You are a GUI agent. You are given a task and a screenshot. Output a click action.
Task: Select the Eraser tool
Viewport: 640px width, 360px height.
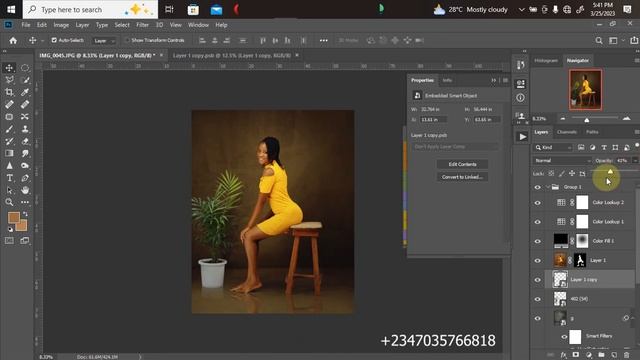tap(25, 141)
